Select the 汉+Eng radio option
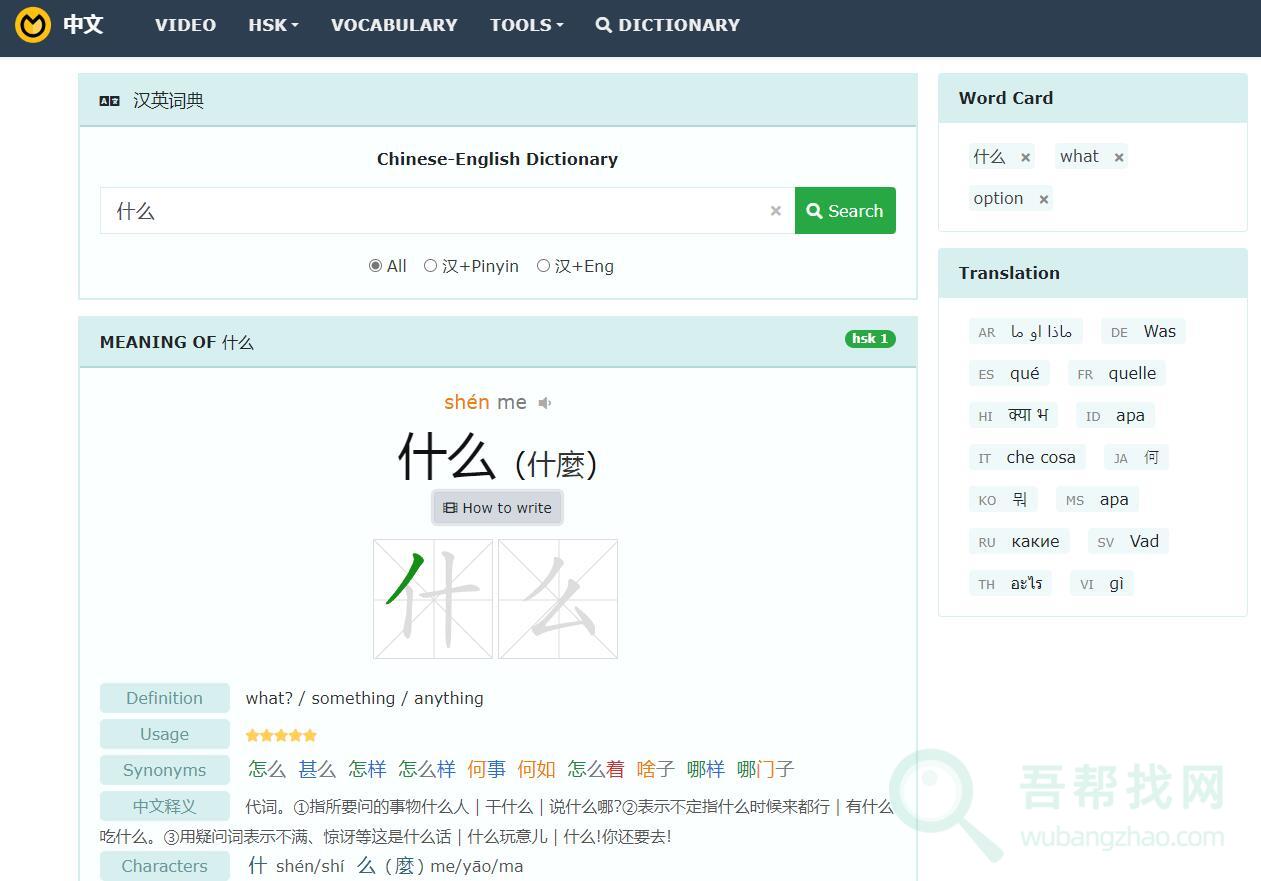Viewport: 1261px width, 881px height. 544,266
